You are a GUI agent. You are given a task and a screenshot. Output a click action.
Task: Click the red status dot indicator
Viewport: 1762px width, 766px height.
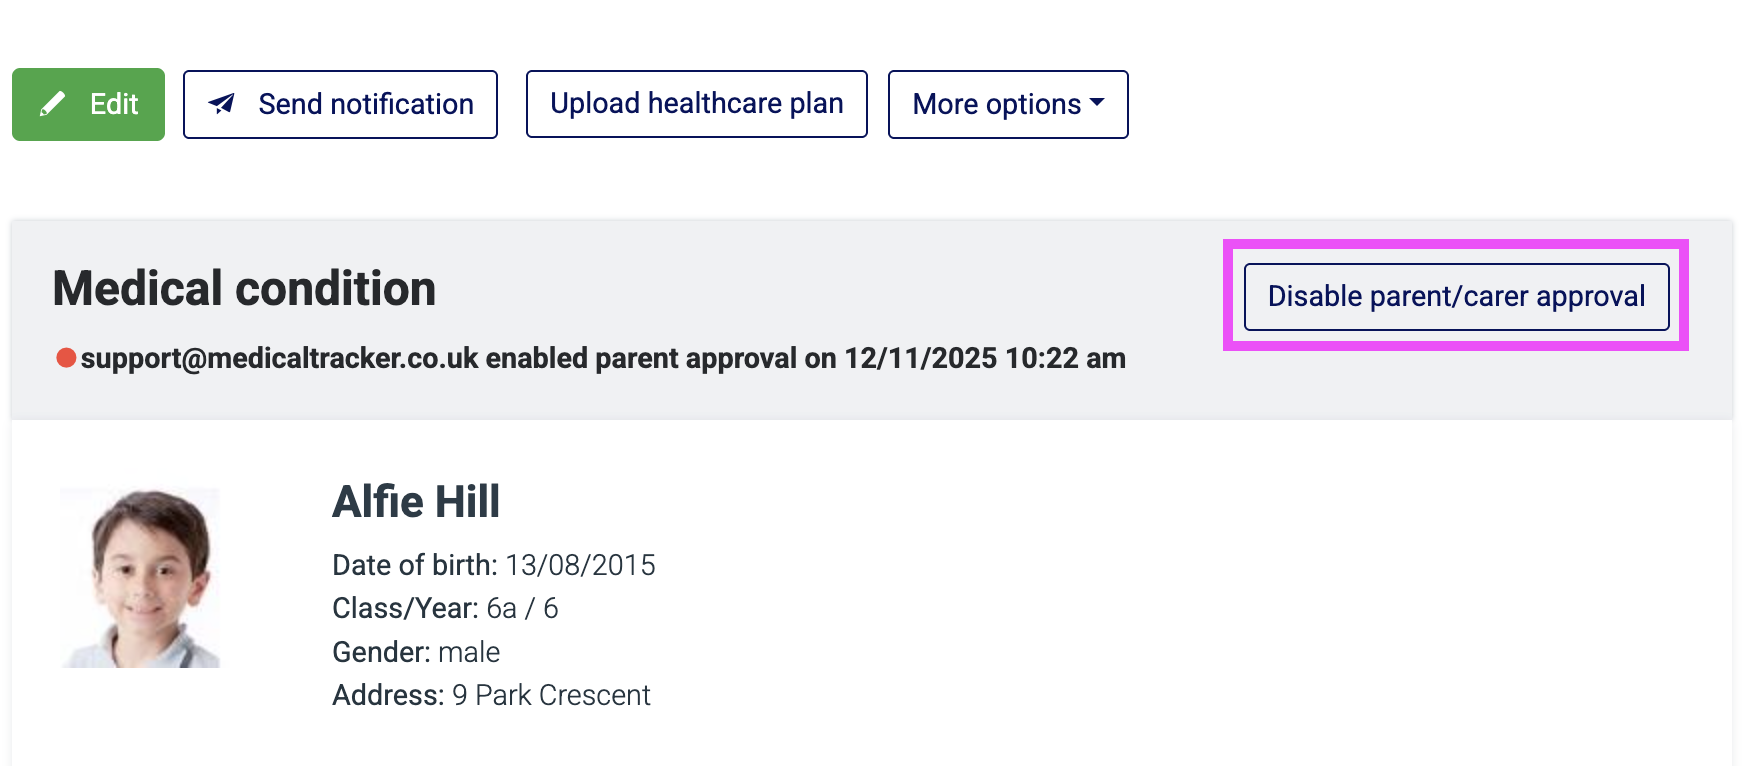(x=66, y=358)
